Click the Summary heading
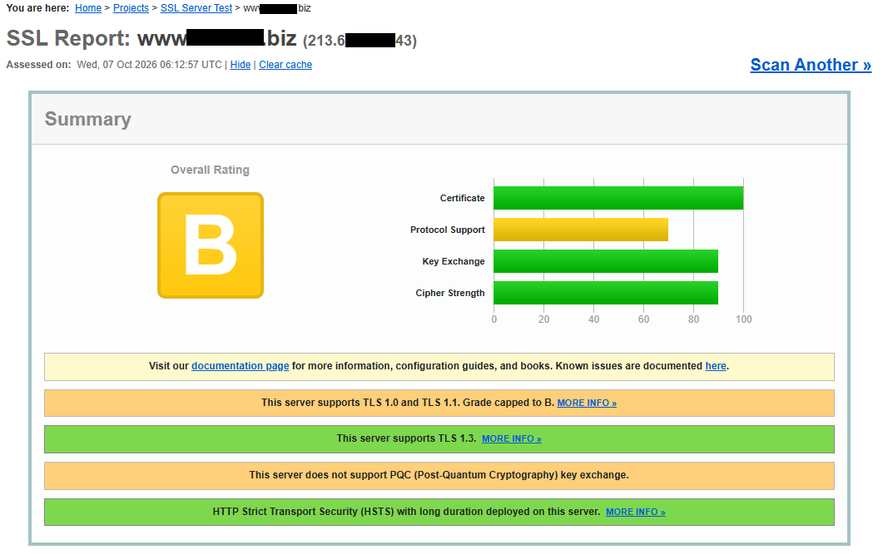This screenshot has height=554, width=883. coord(88,119)
